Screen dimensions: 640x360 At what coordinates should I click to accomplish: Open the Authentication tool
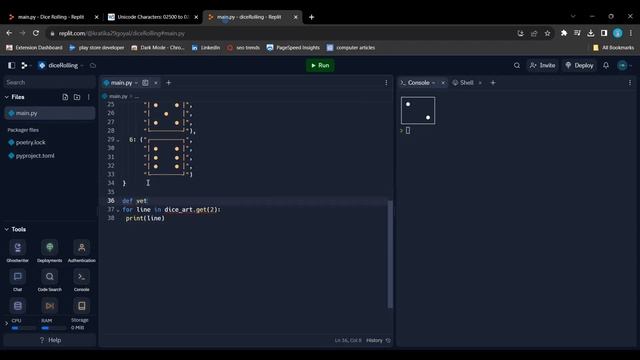[x=82, y=251]
